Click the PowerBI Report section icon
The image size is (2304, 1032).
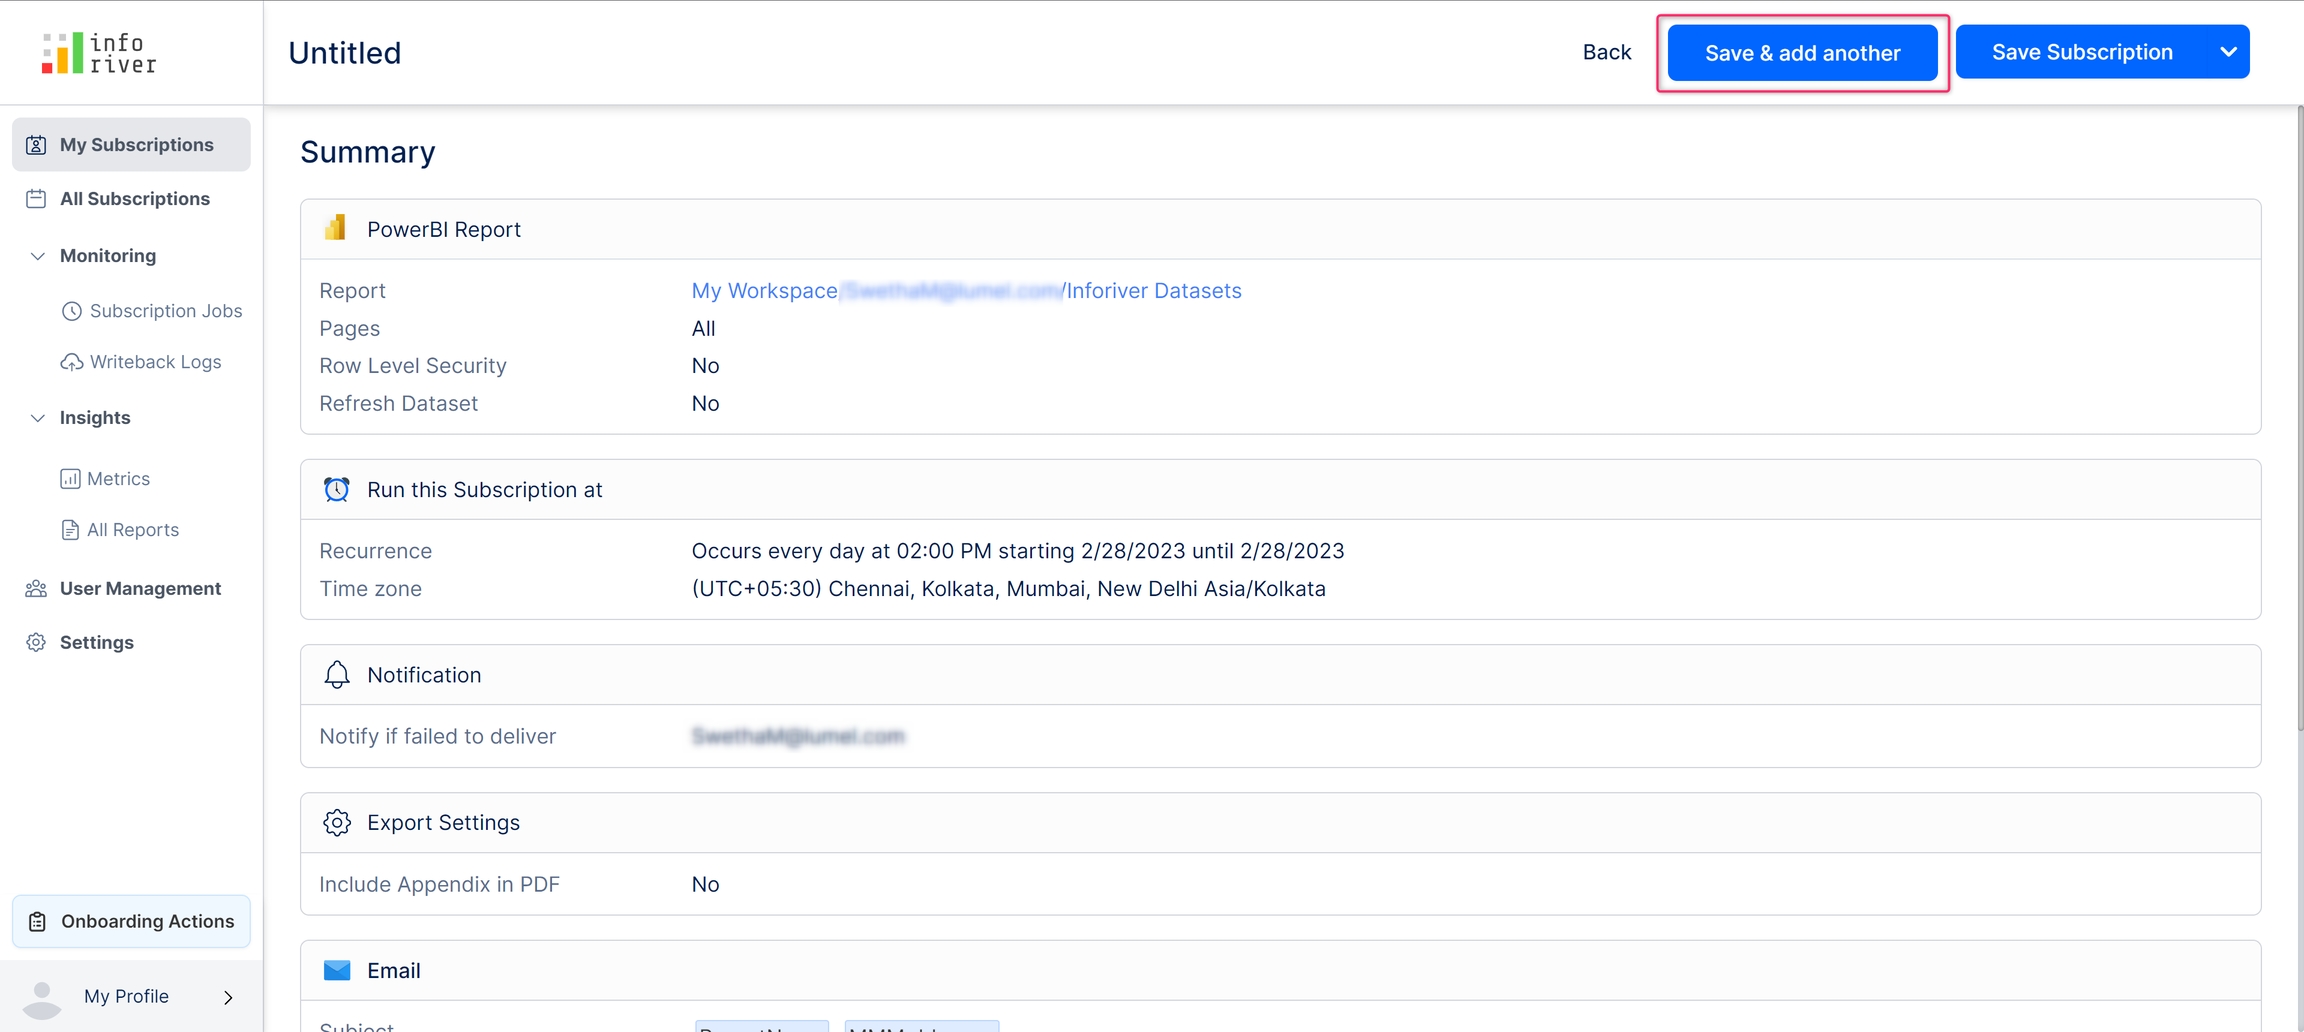[336, 229]
